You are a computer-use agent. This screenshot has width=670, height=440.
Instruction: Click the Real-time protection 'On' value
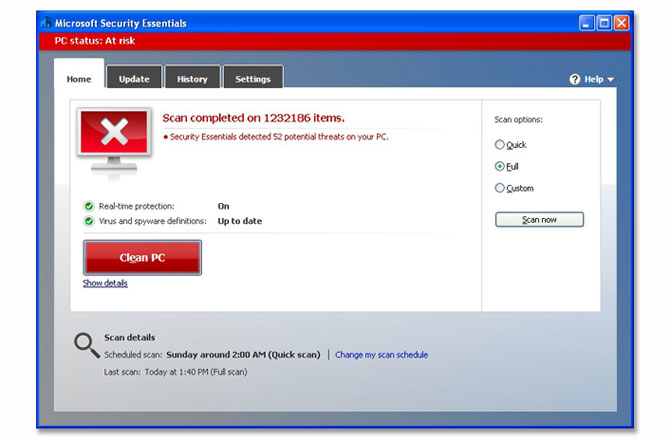click(223, 206)
